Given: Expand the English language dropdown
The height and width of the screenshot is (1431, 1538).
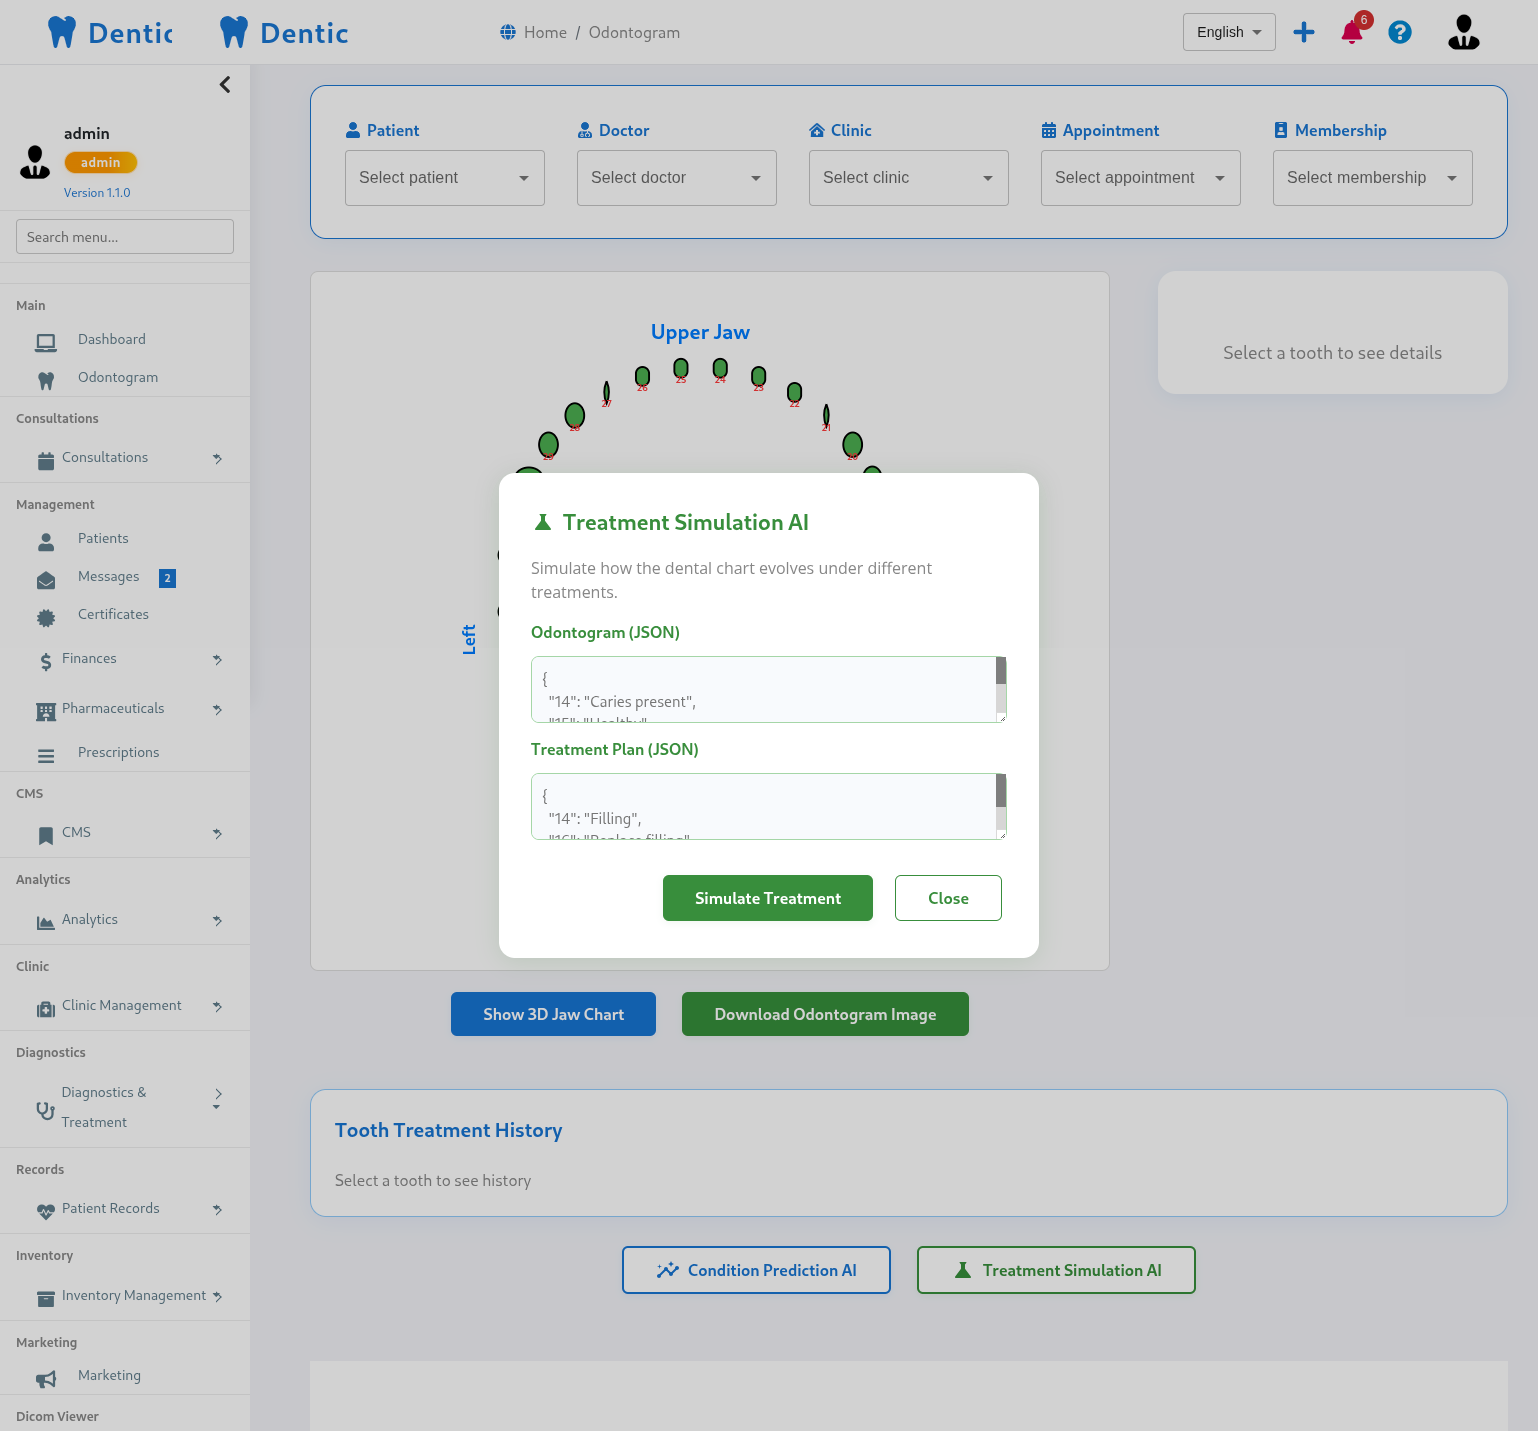Looking at the screenshot, I should pyautogui.click(x=1228, y=32).
